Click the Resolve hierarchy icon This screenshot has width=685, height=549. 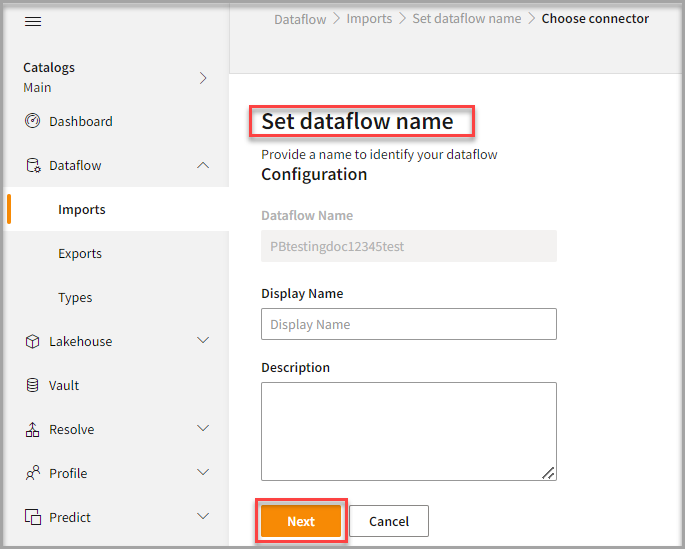click(33, 430)
